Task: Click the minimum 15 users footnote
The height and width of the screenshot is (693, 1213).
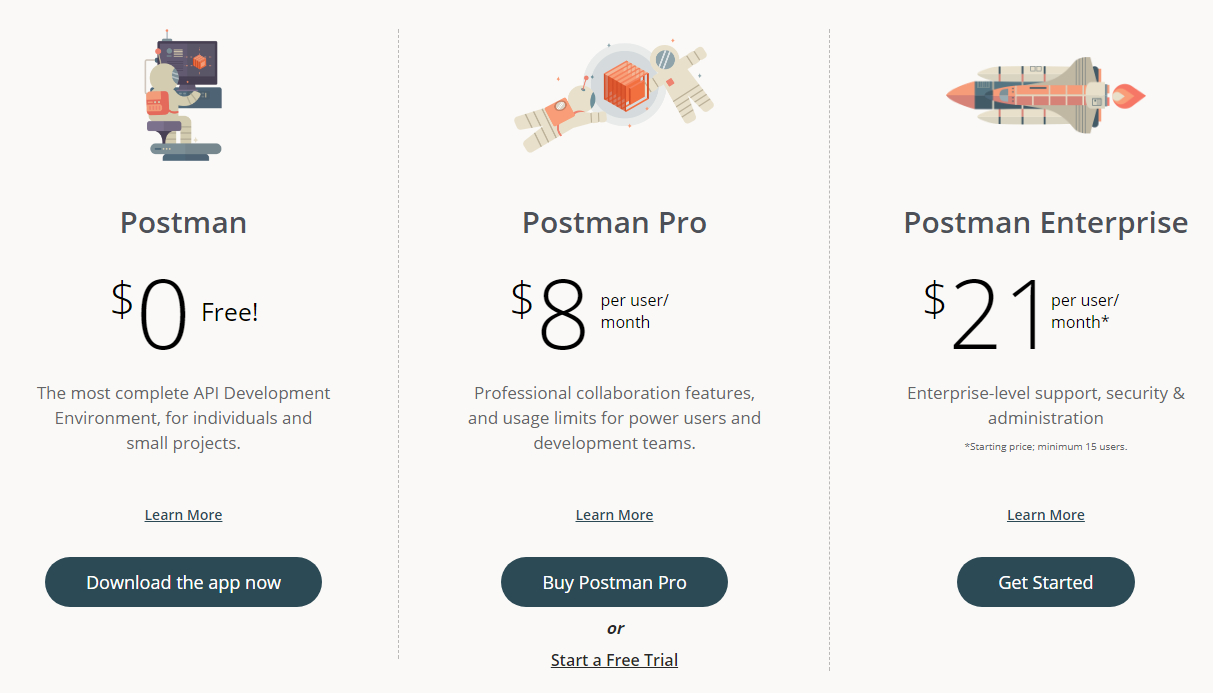Action: coord(1046,447)
